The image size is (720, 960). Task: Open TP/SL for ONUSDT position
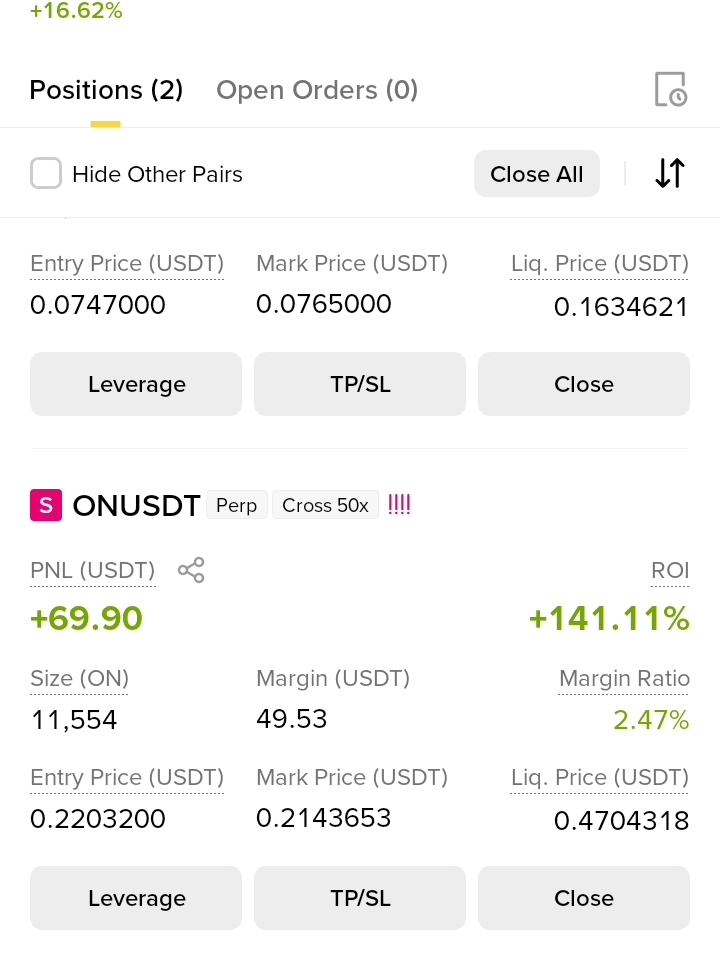tap(360, 898)
